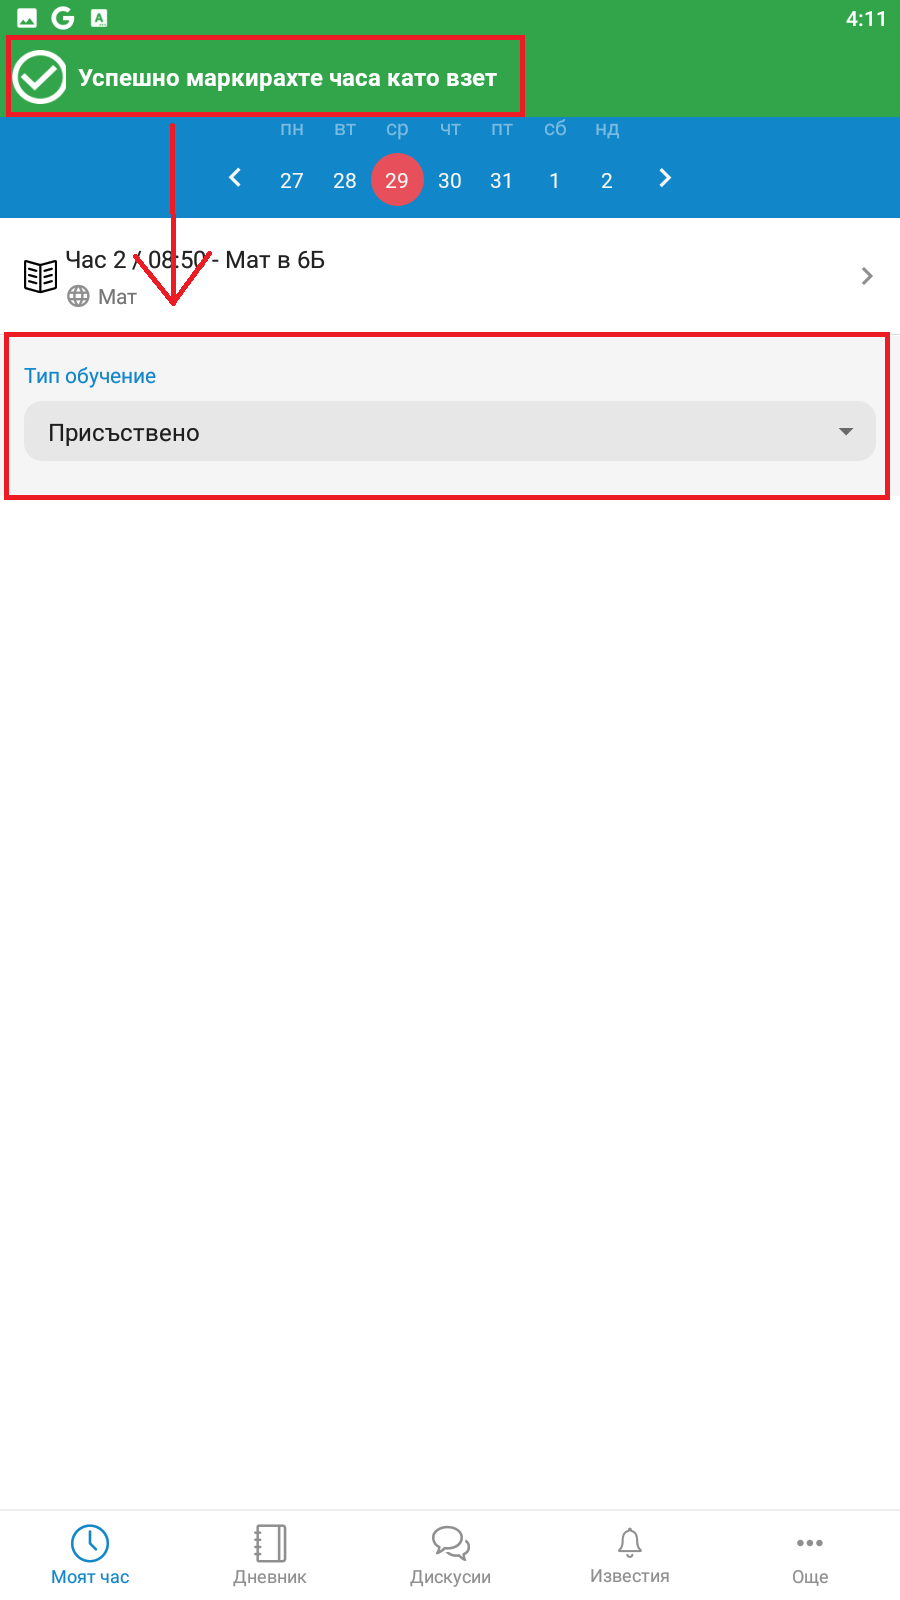Open the Дискусии chat tab
900x1600 pixels.
(x=450, y=1555)
